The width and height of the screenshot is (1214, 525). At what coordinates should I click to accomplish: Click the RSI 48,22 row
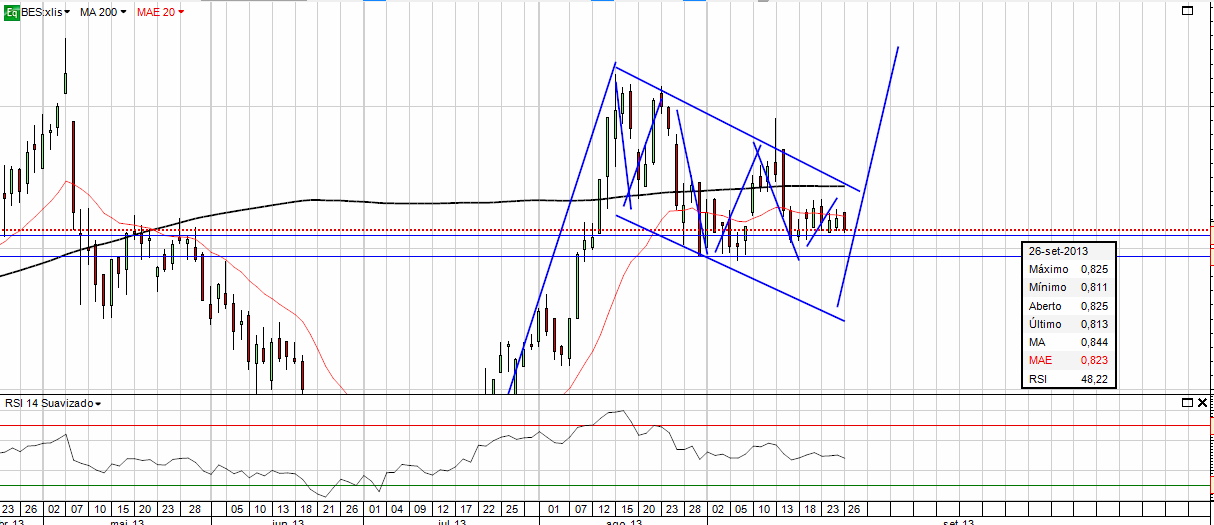click(1067, 379)
